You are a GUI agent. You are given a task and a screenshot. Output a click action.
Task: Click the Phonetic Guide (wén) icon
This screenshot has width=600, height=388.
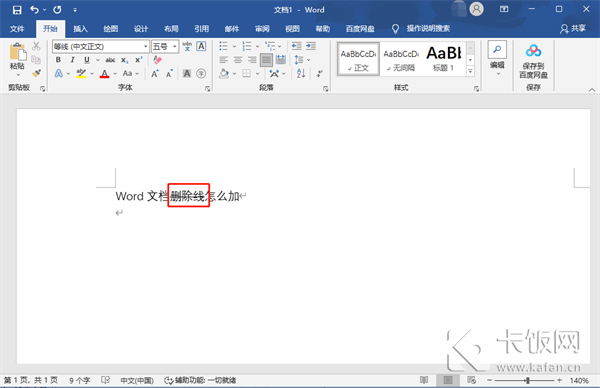pyautogui.click(x=187, y=46)
